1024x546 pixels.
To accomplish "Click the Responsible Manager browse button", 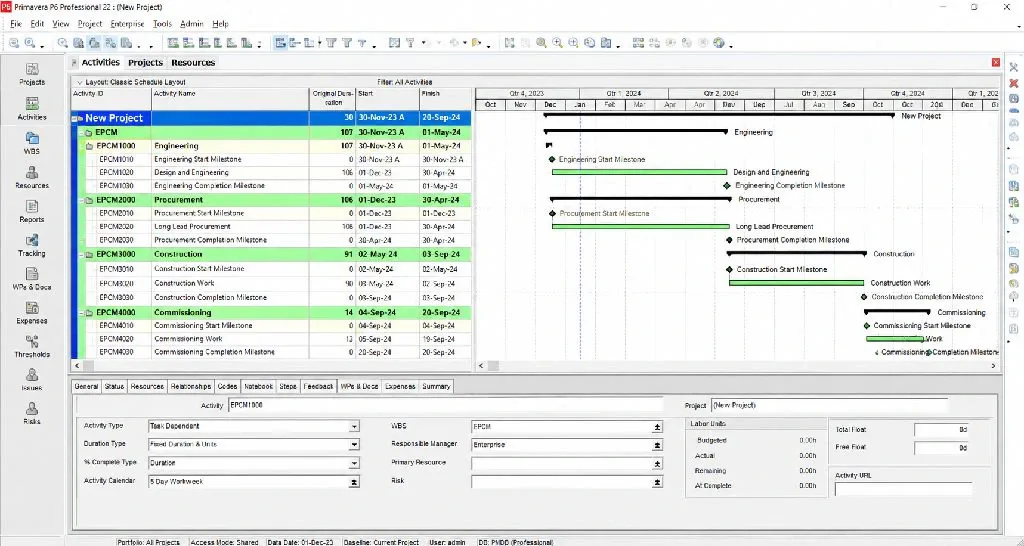I will [x=657, y=445].
